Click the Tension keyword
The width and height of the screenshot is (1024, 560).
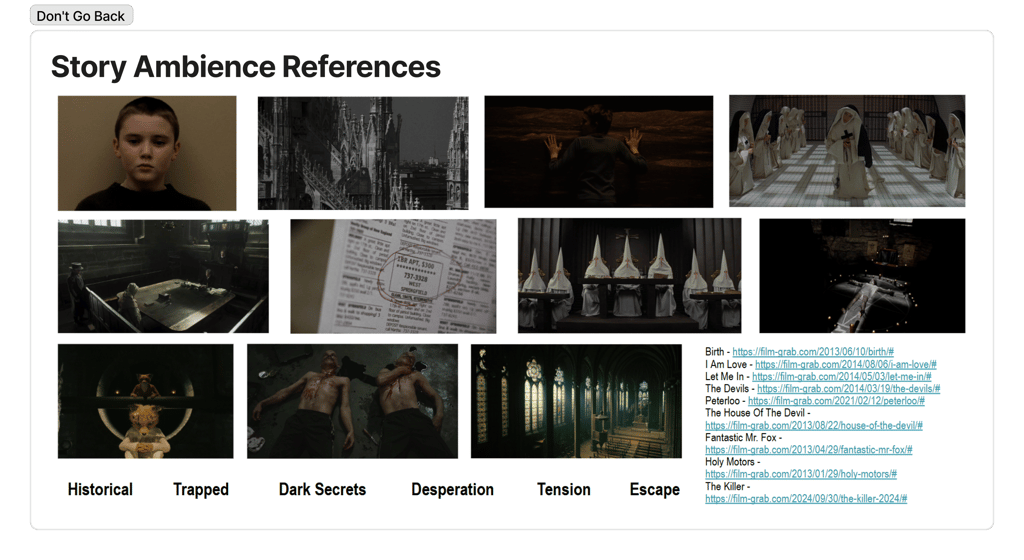(564, 490)
